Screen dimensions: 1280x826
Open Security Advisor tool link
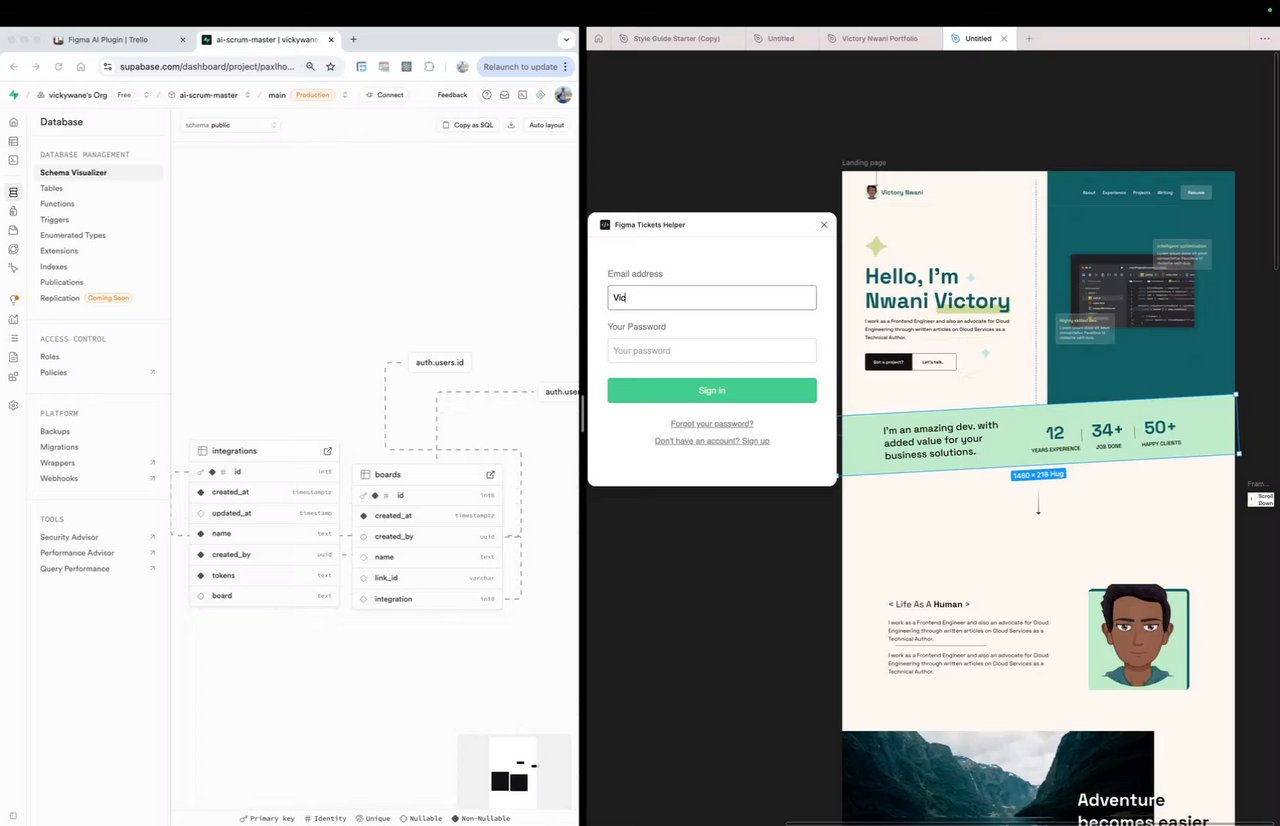point(69,538)
